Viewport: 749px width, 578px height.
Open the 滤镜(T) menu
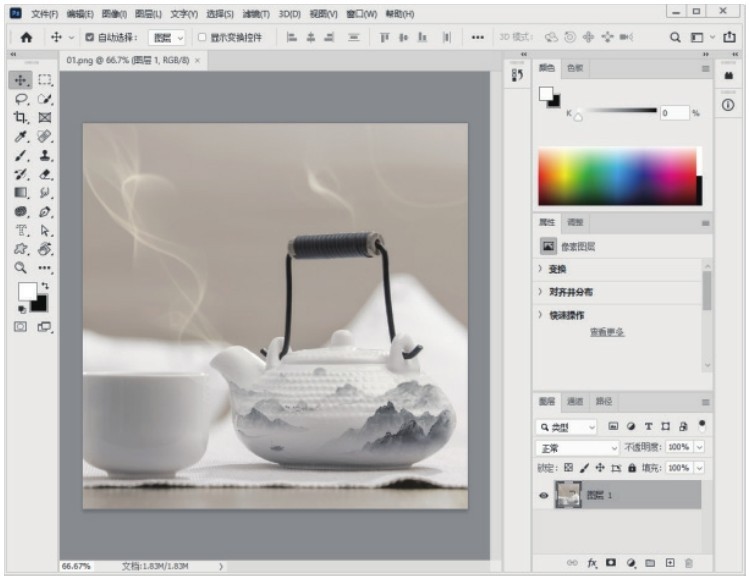click(256, 14)
